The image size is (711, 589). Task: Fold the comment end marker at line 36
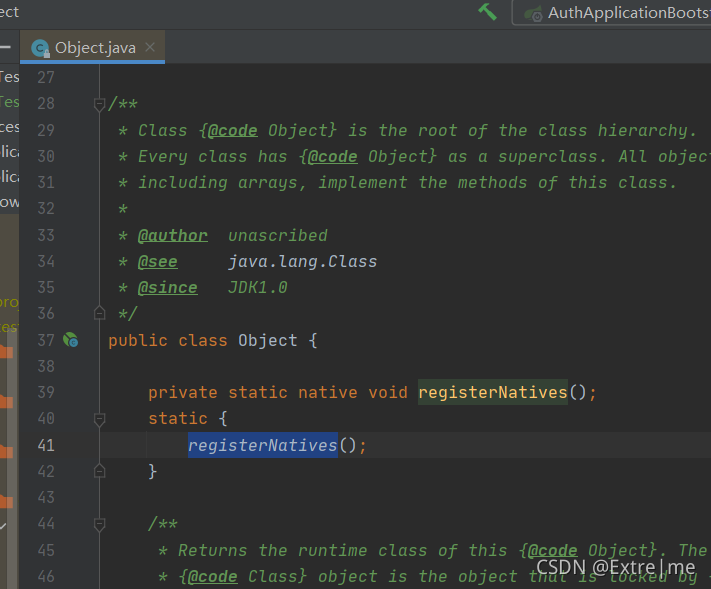tap(99, 313)
